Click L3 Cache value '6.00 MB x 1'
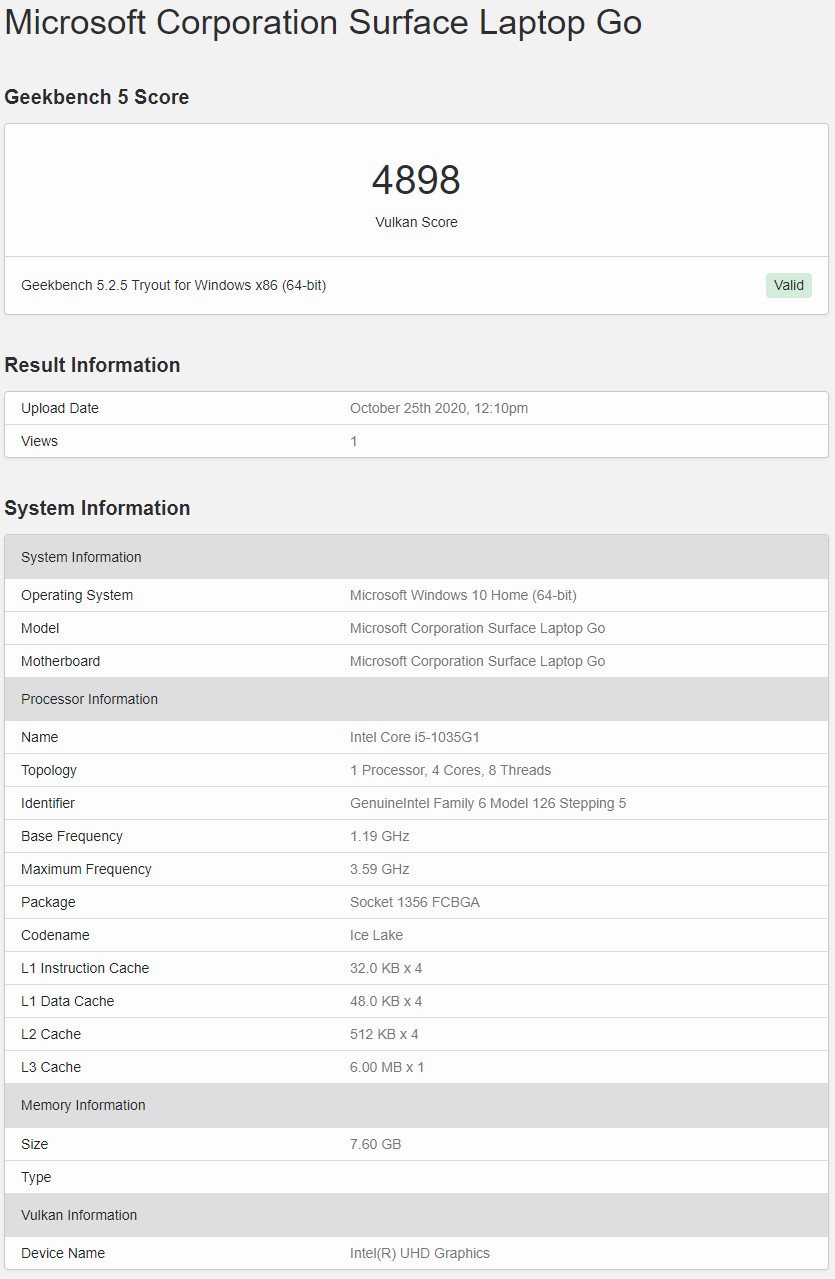Viewport: 835px width, 1279px height. [x=387, y=1067]
